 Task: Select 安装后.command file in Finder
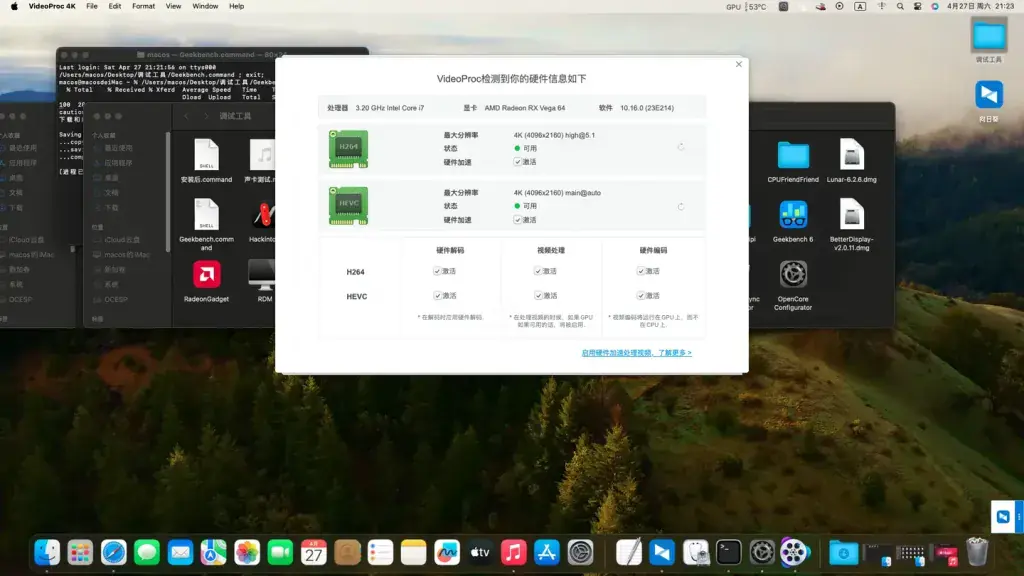point(206,161)
